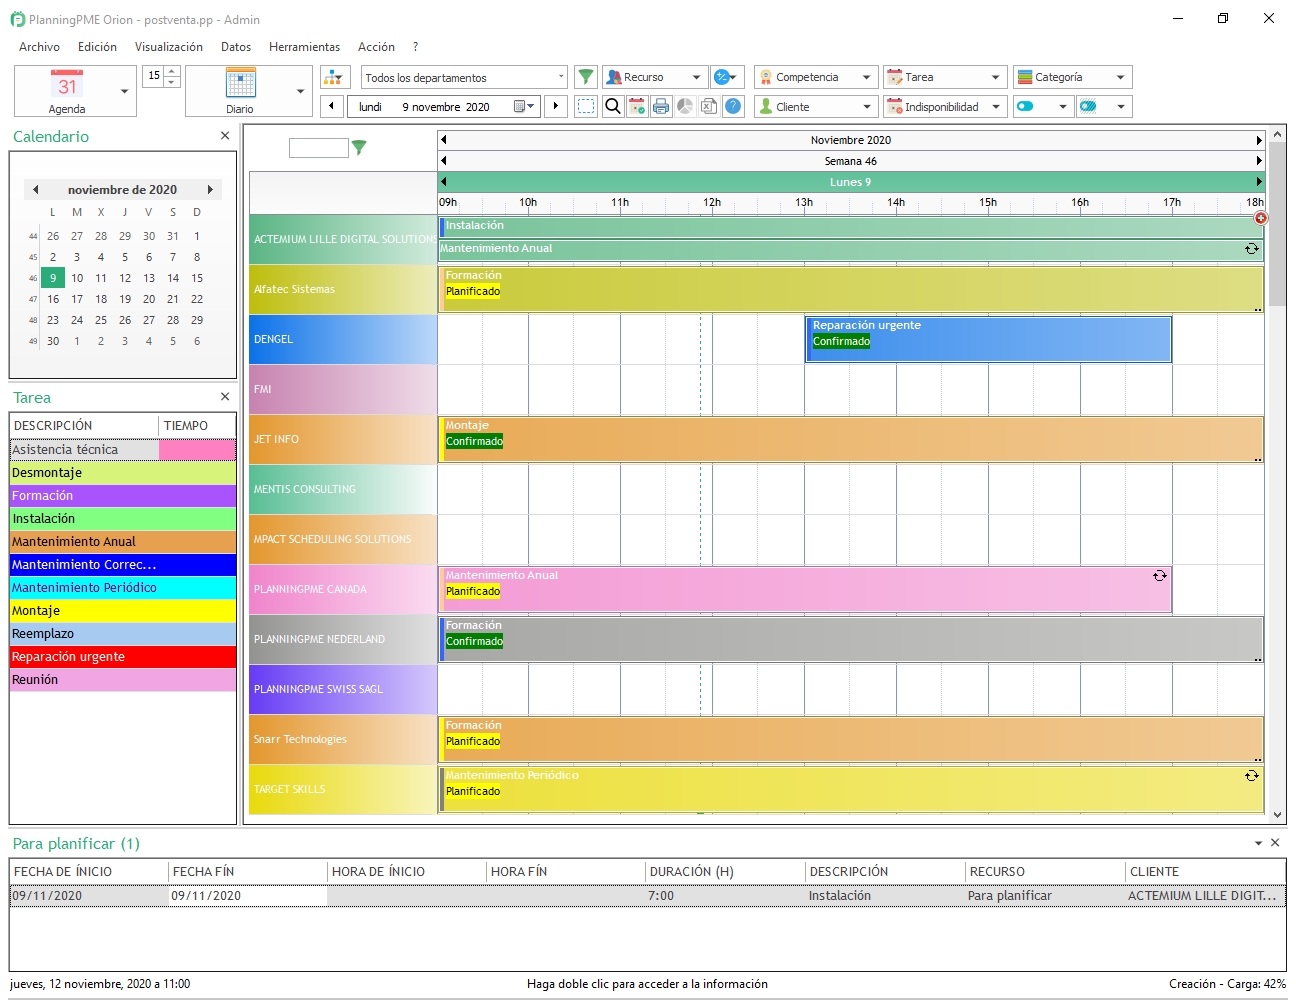The image size is (1296, 1000).
Task: Click the FECHA DE INICIO column header
Action: 89,871
